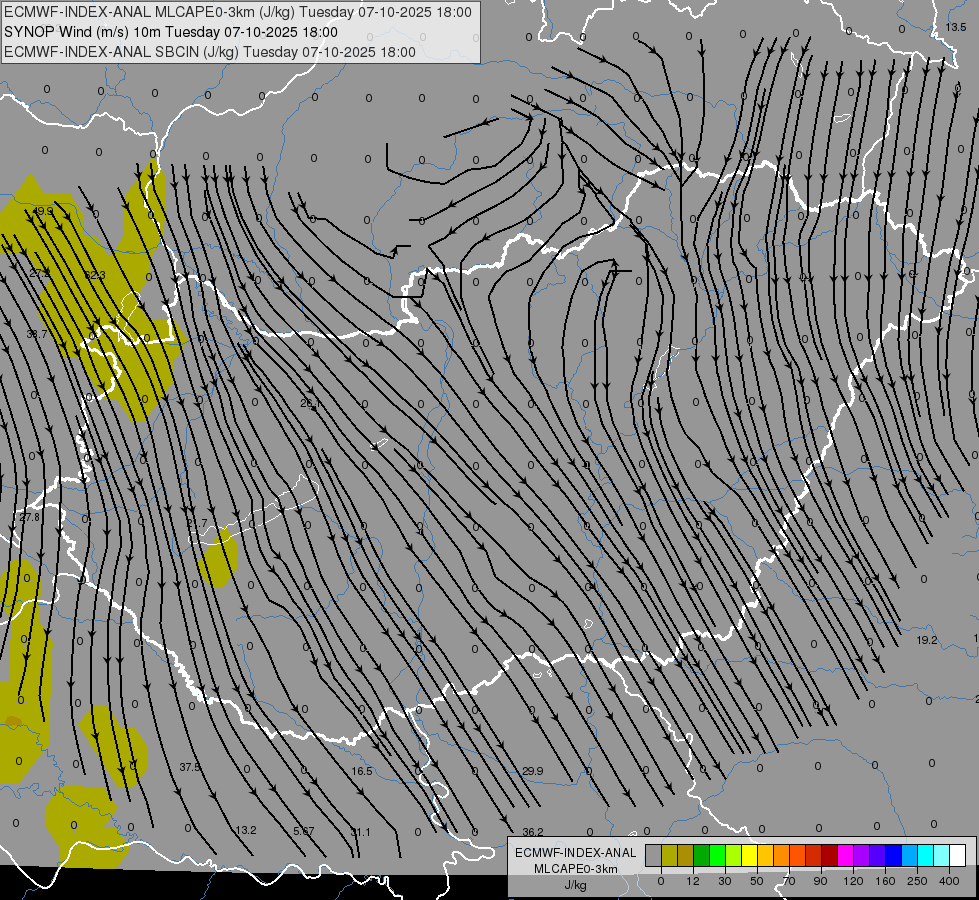Screen dimensions: 979x900
Task: Select the dark red legend swatch
Action: point(830,855)
